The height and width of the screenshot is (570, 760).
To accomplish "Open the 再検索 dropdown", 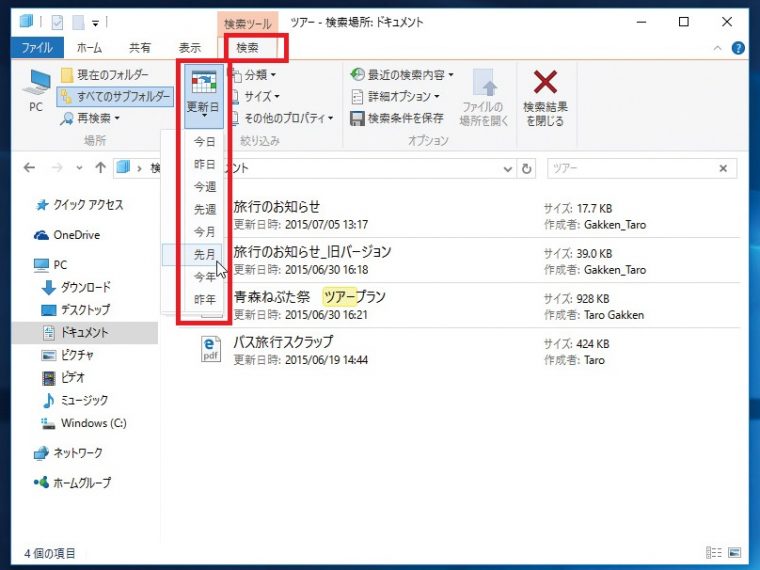I will [90, 118].
